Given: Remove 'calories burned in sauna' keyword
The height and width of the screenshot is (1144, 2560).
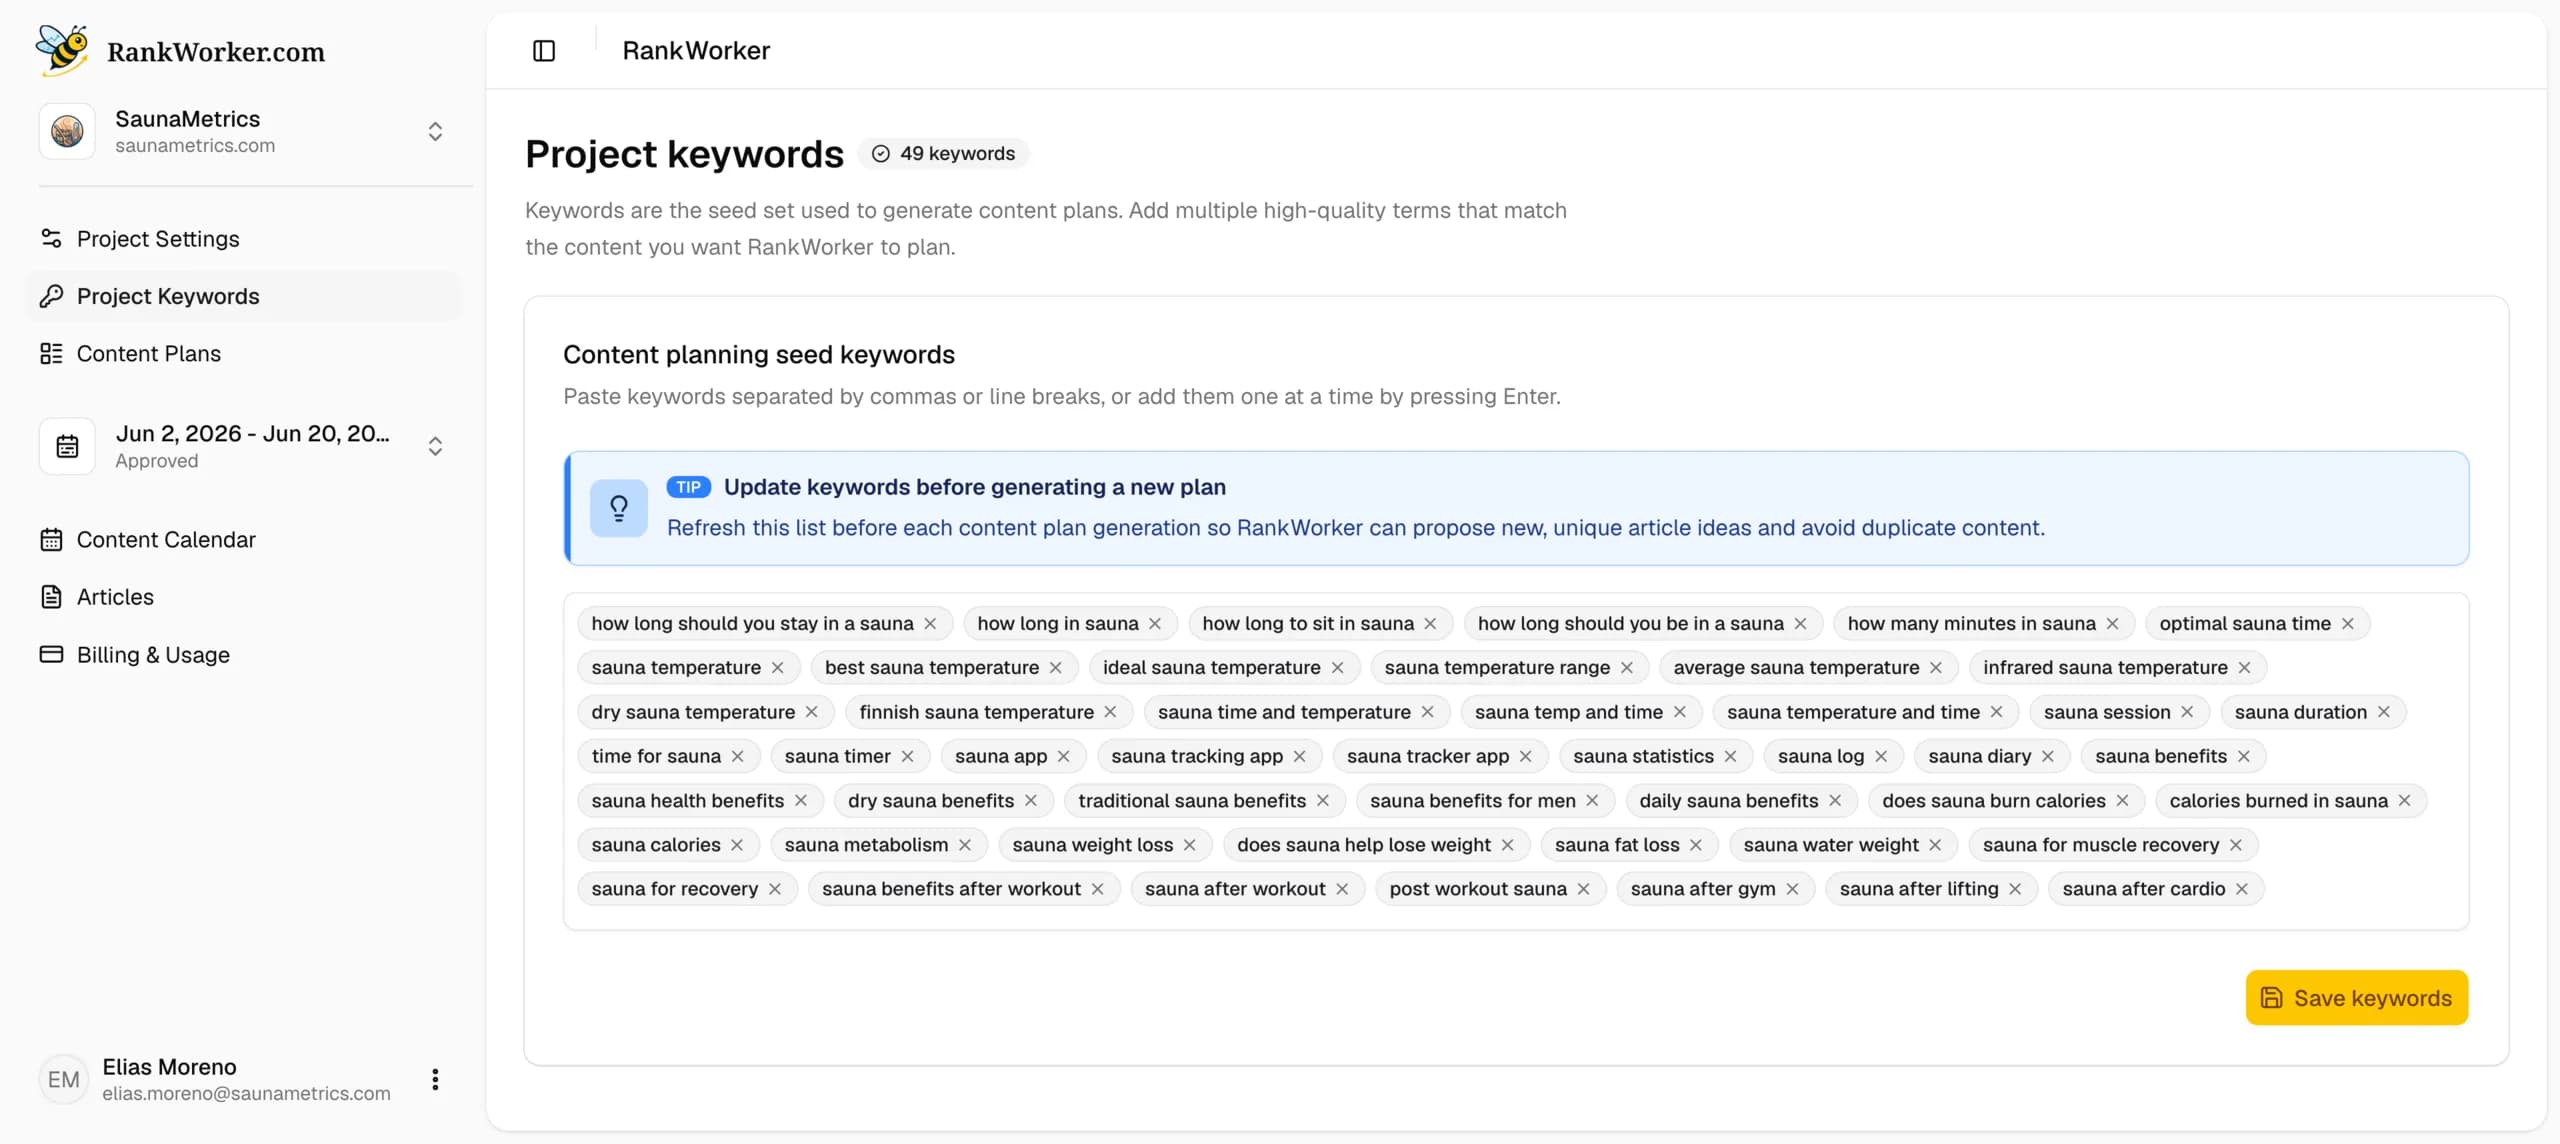Looking at the screenshot, I should point(2404,801).
